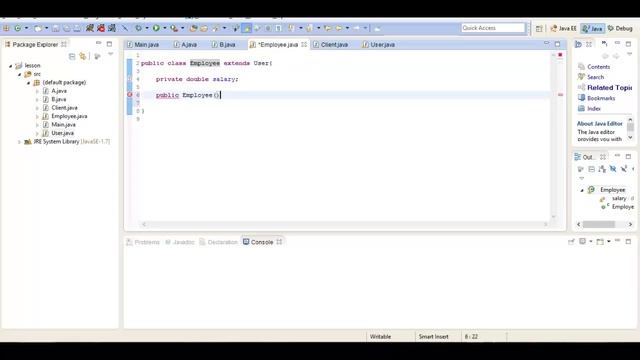Open Run button dropdown arrow

pyautogui.click(x=164, y=28)
